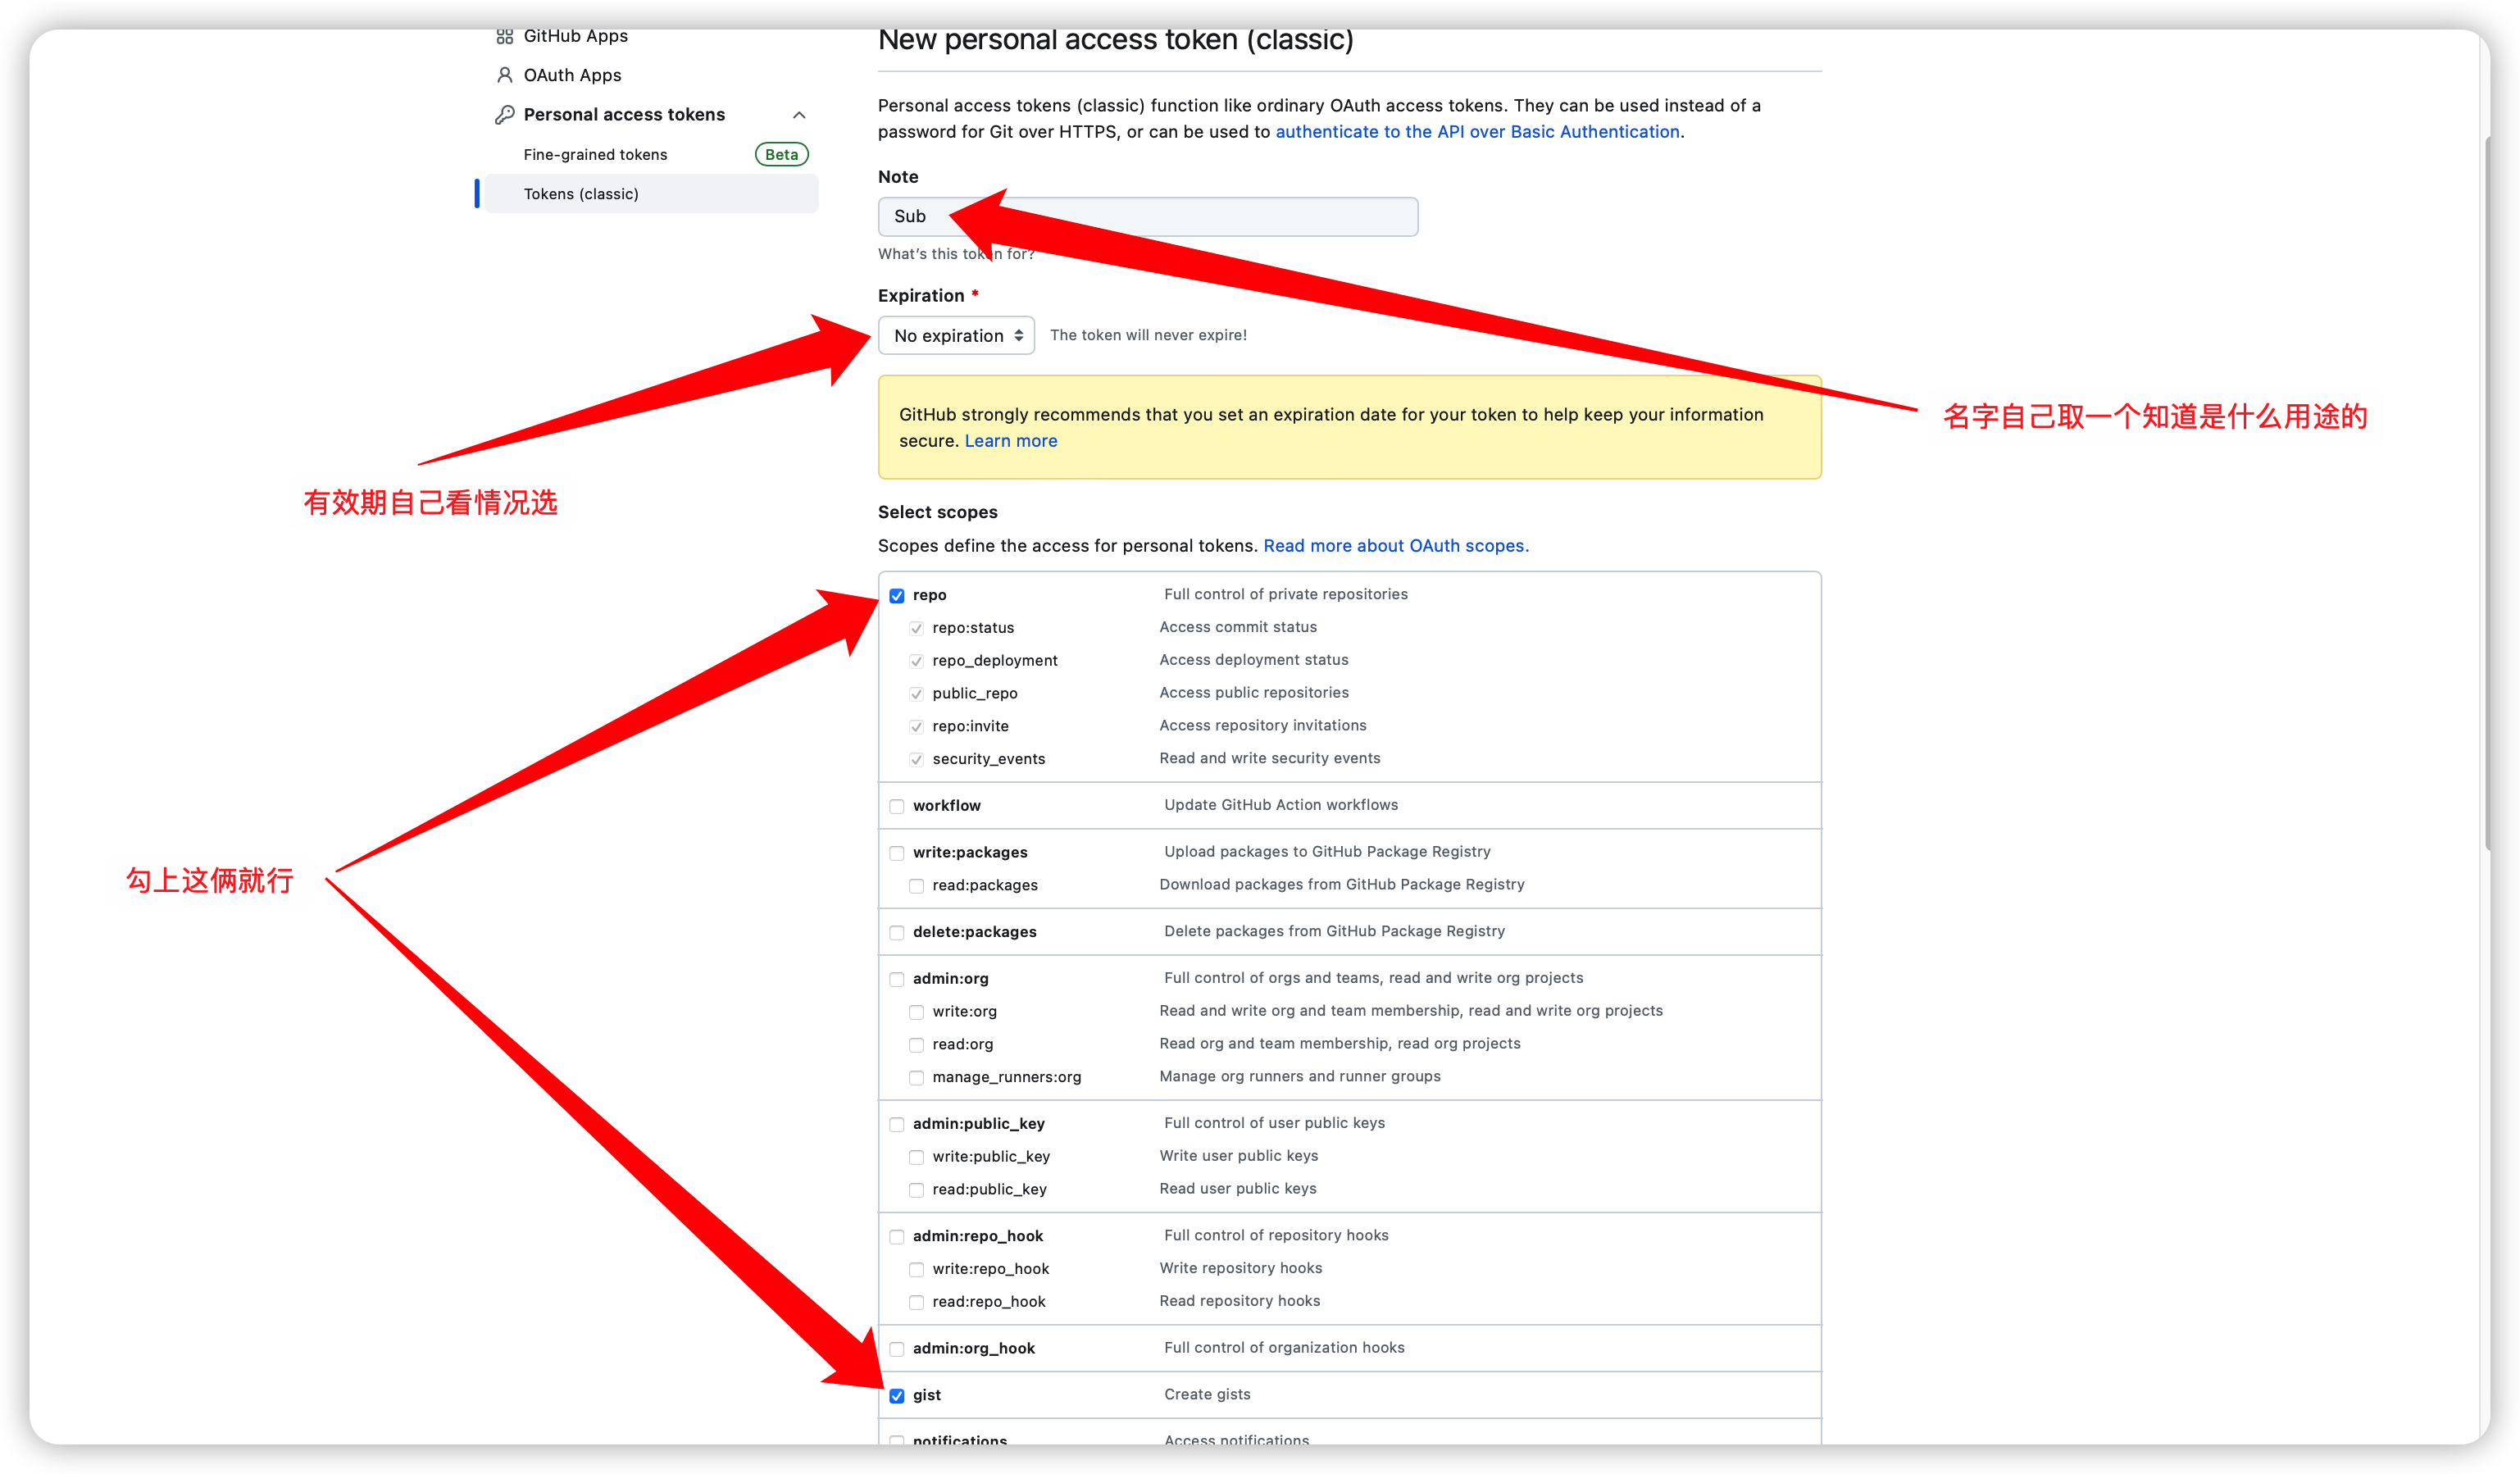
Task: Select Tokens (classic) in the sidebar
Action: (581, 194)
